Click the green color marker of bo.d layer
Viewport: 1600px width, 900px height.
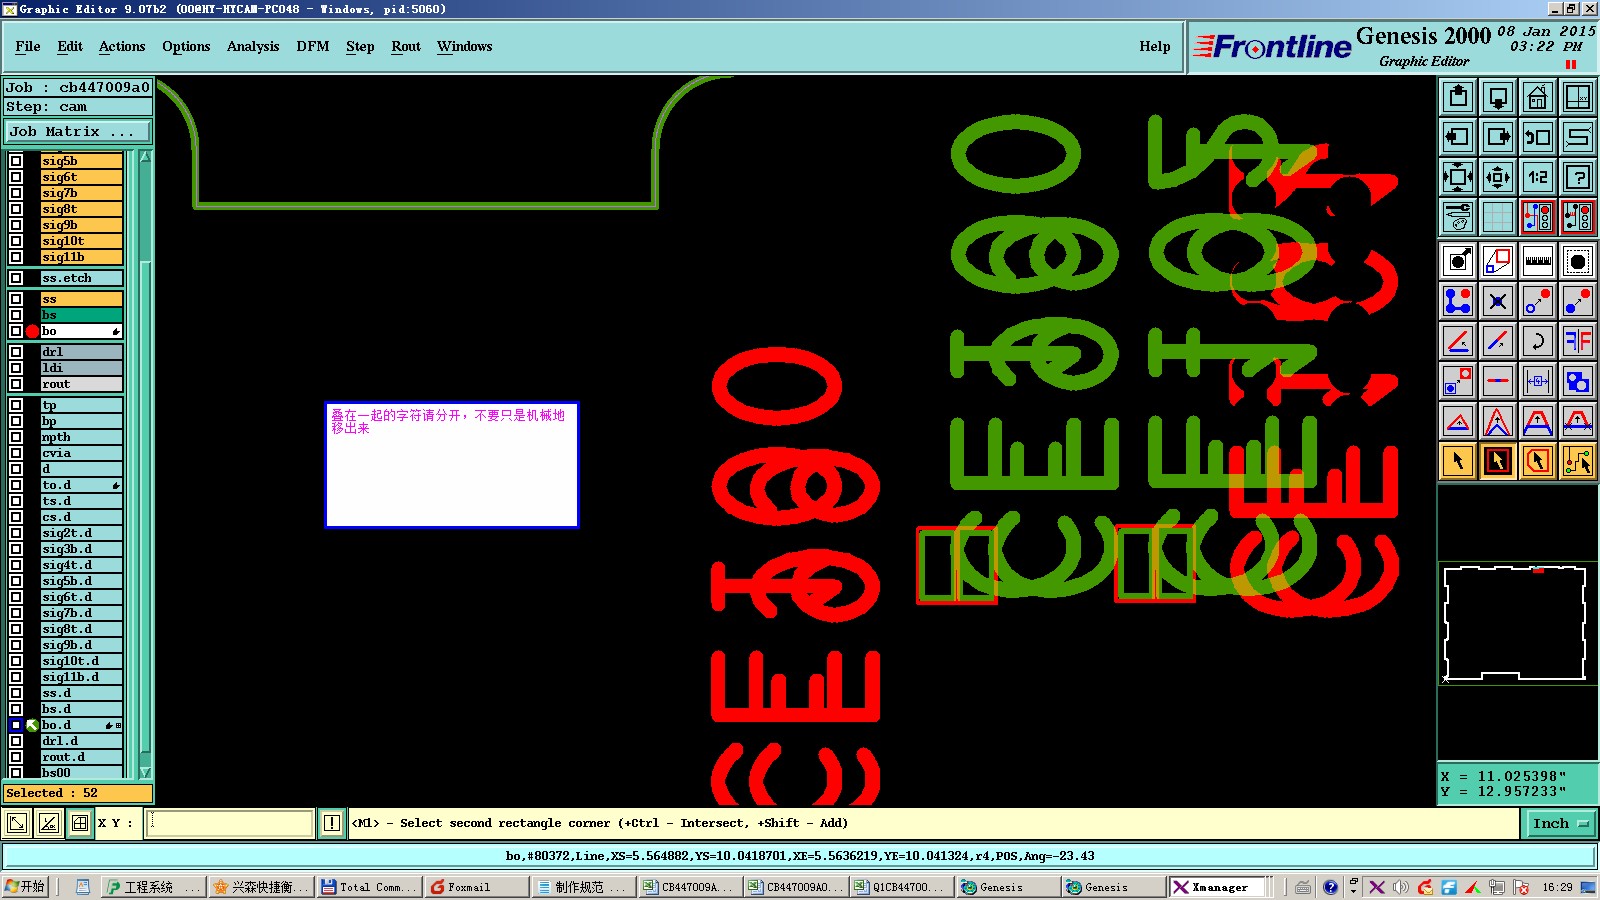point(32,725)
